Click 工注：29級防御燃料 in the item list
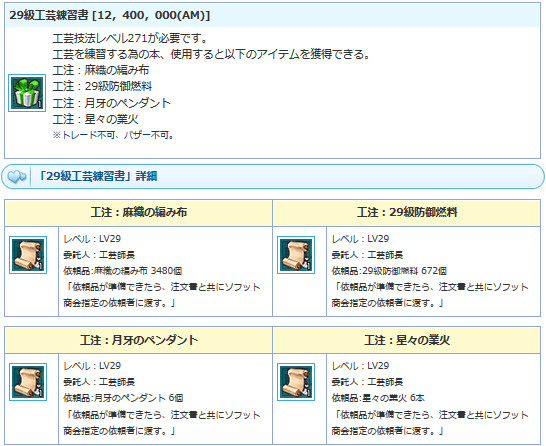 [x=102, y=86]
